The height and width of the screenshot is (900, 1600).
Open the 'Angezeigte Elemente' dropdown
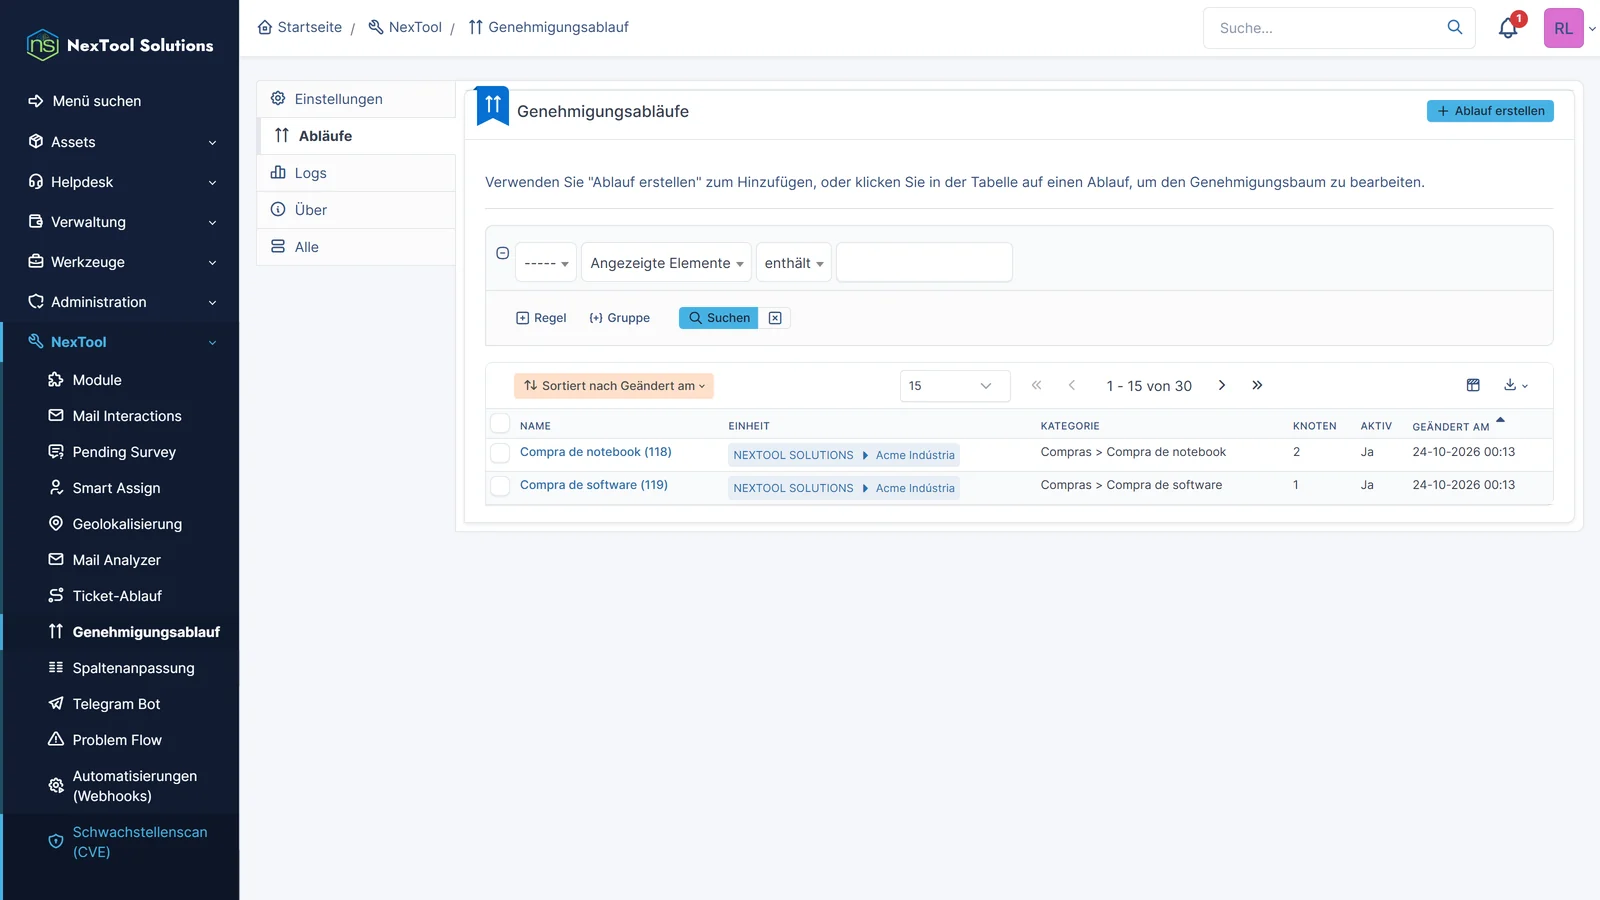point(666,263)
